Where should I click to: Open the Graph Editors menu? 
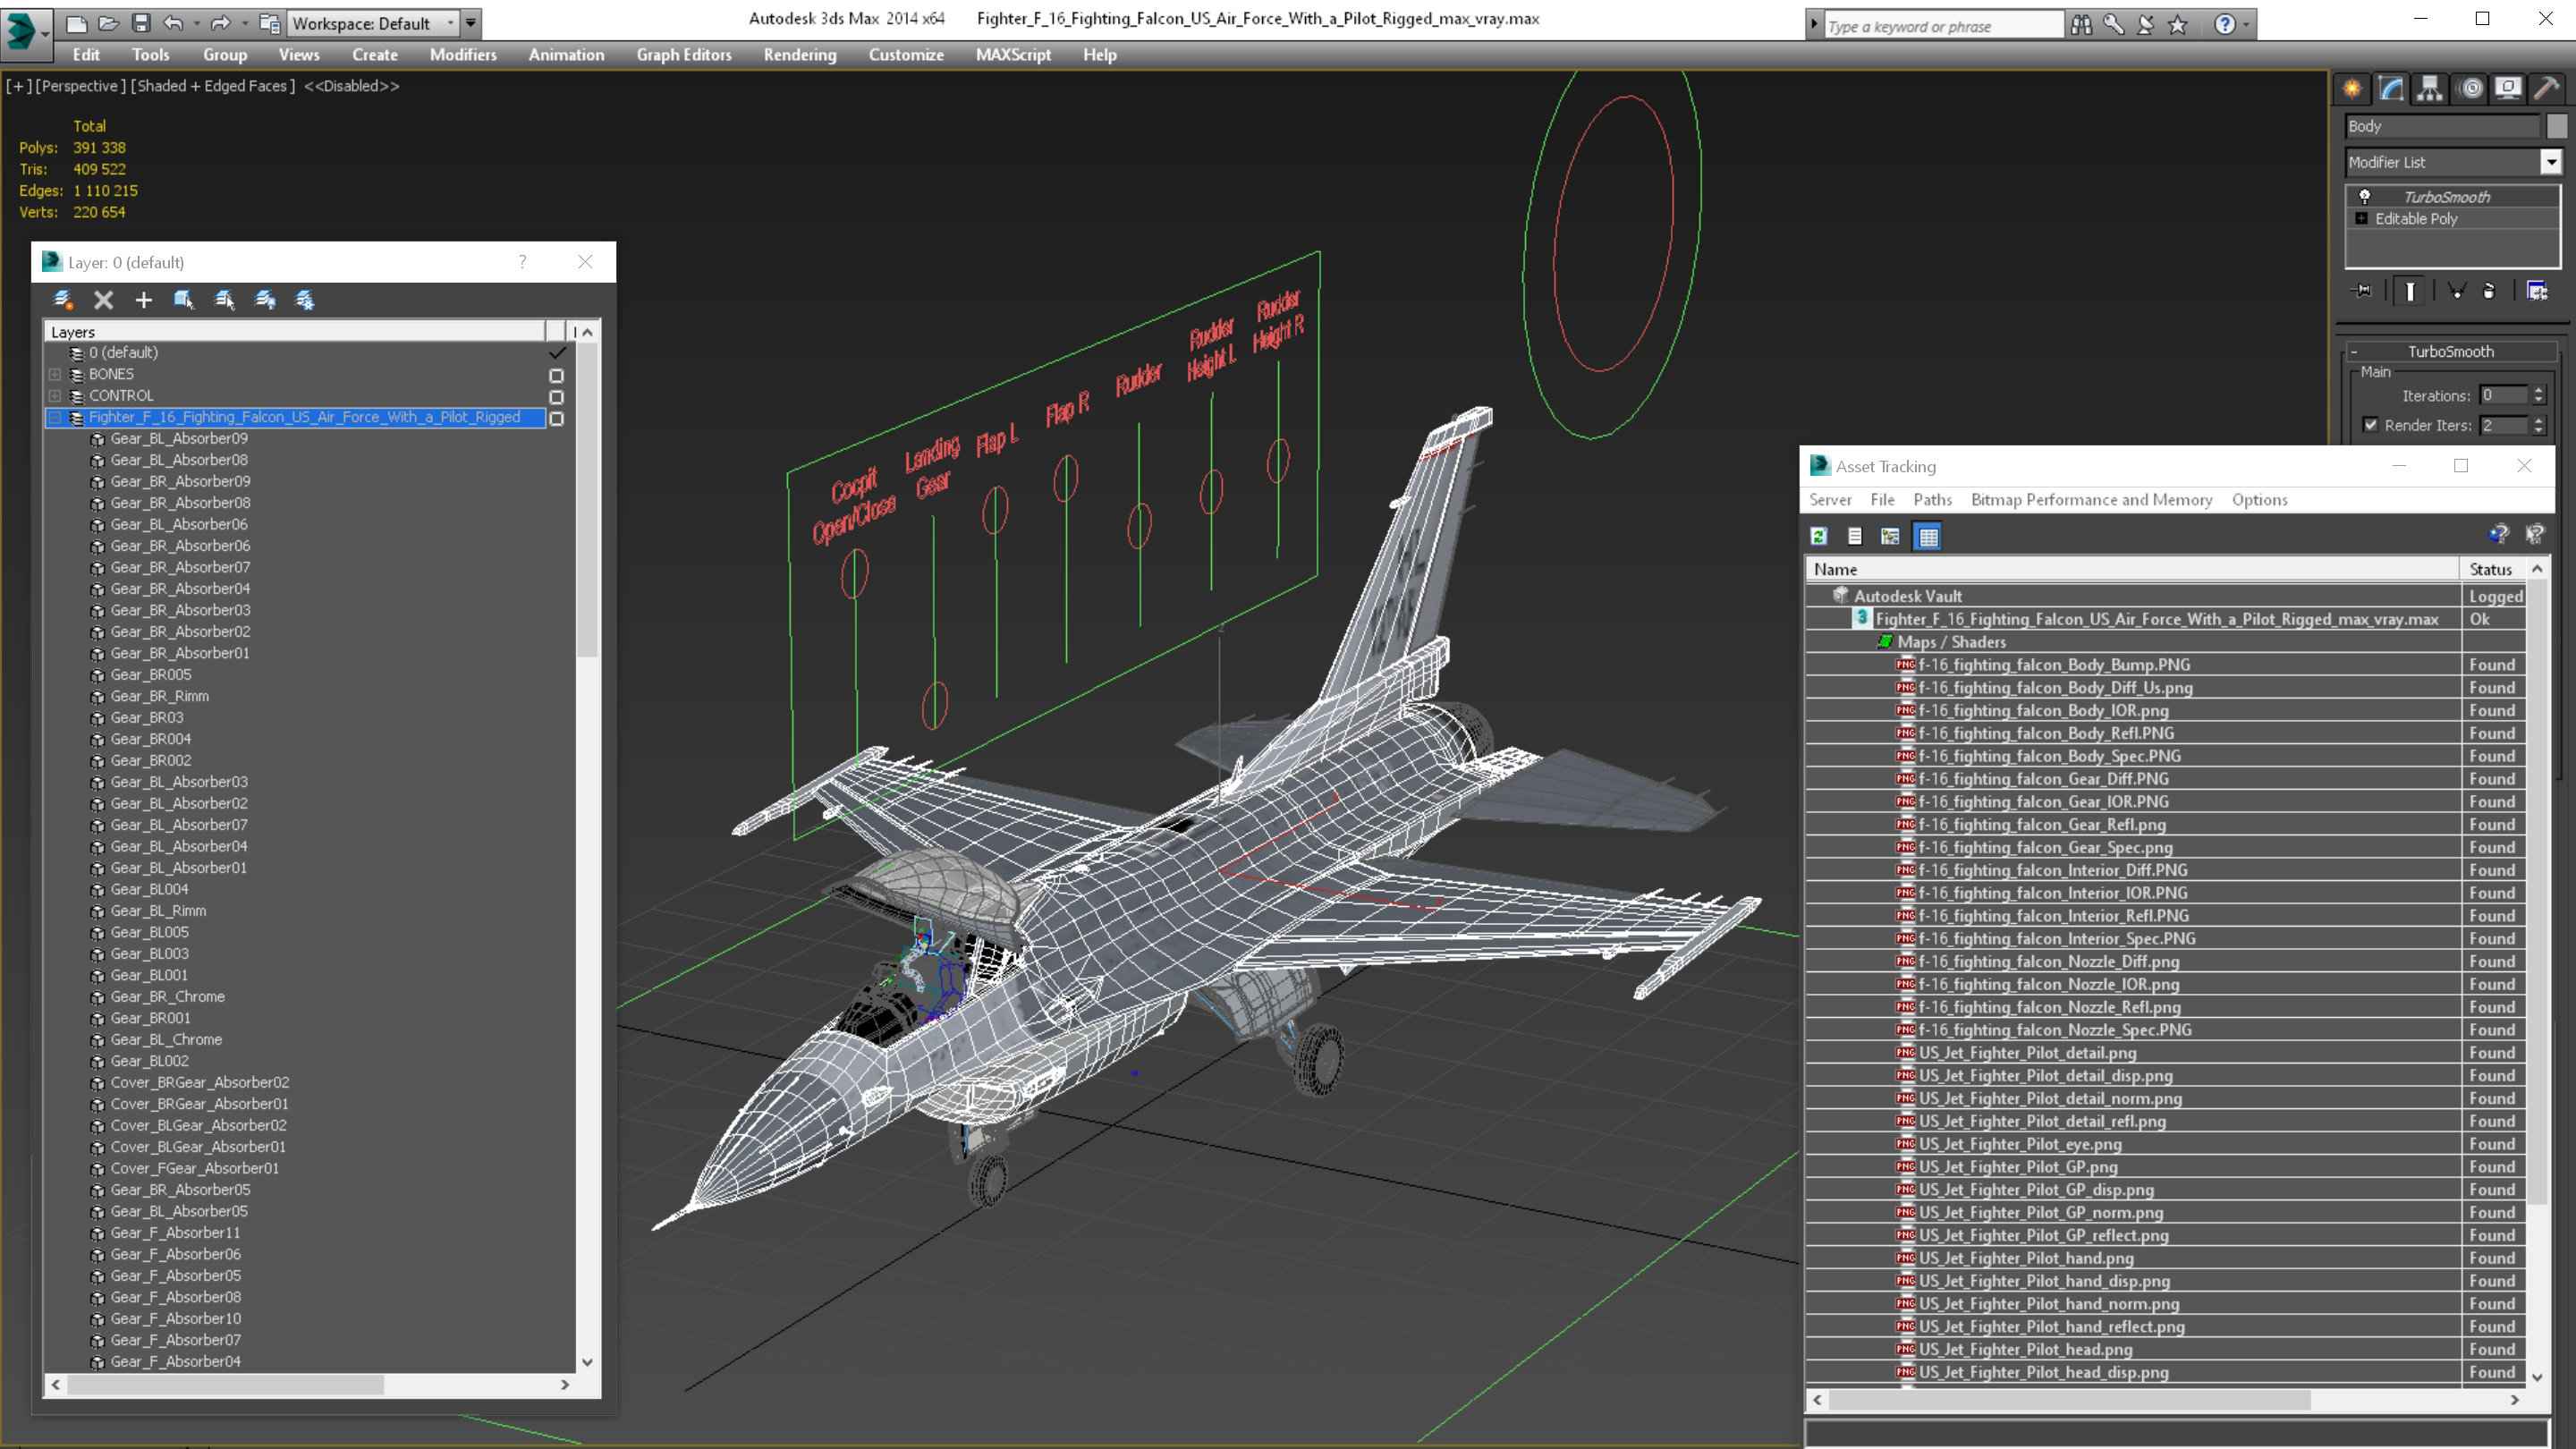684,55
